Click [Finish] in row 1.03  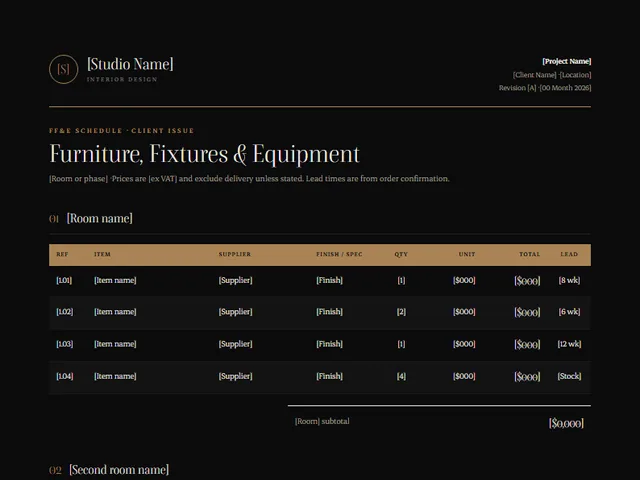[329, 344]
